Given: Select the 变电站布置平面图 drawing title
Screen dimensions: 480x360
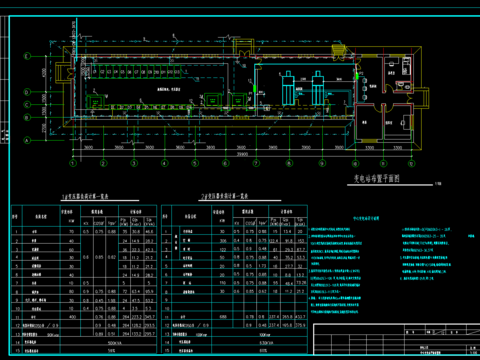Looking at the screenshot, I should (x=377, y=179).
